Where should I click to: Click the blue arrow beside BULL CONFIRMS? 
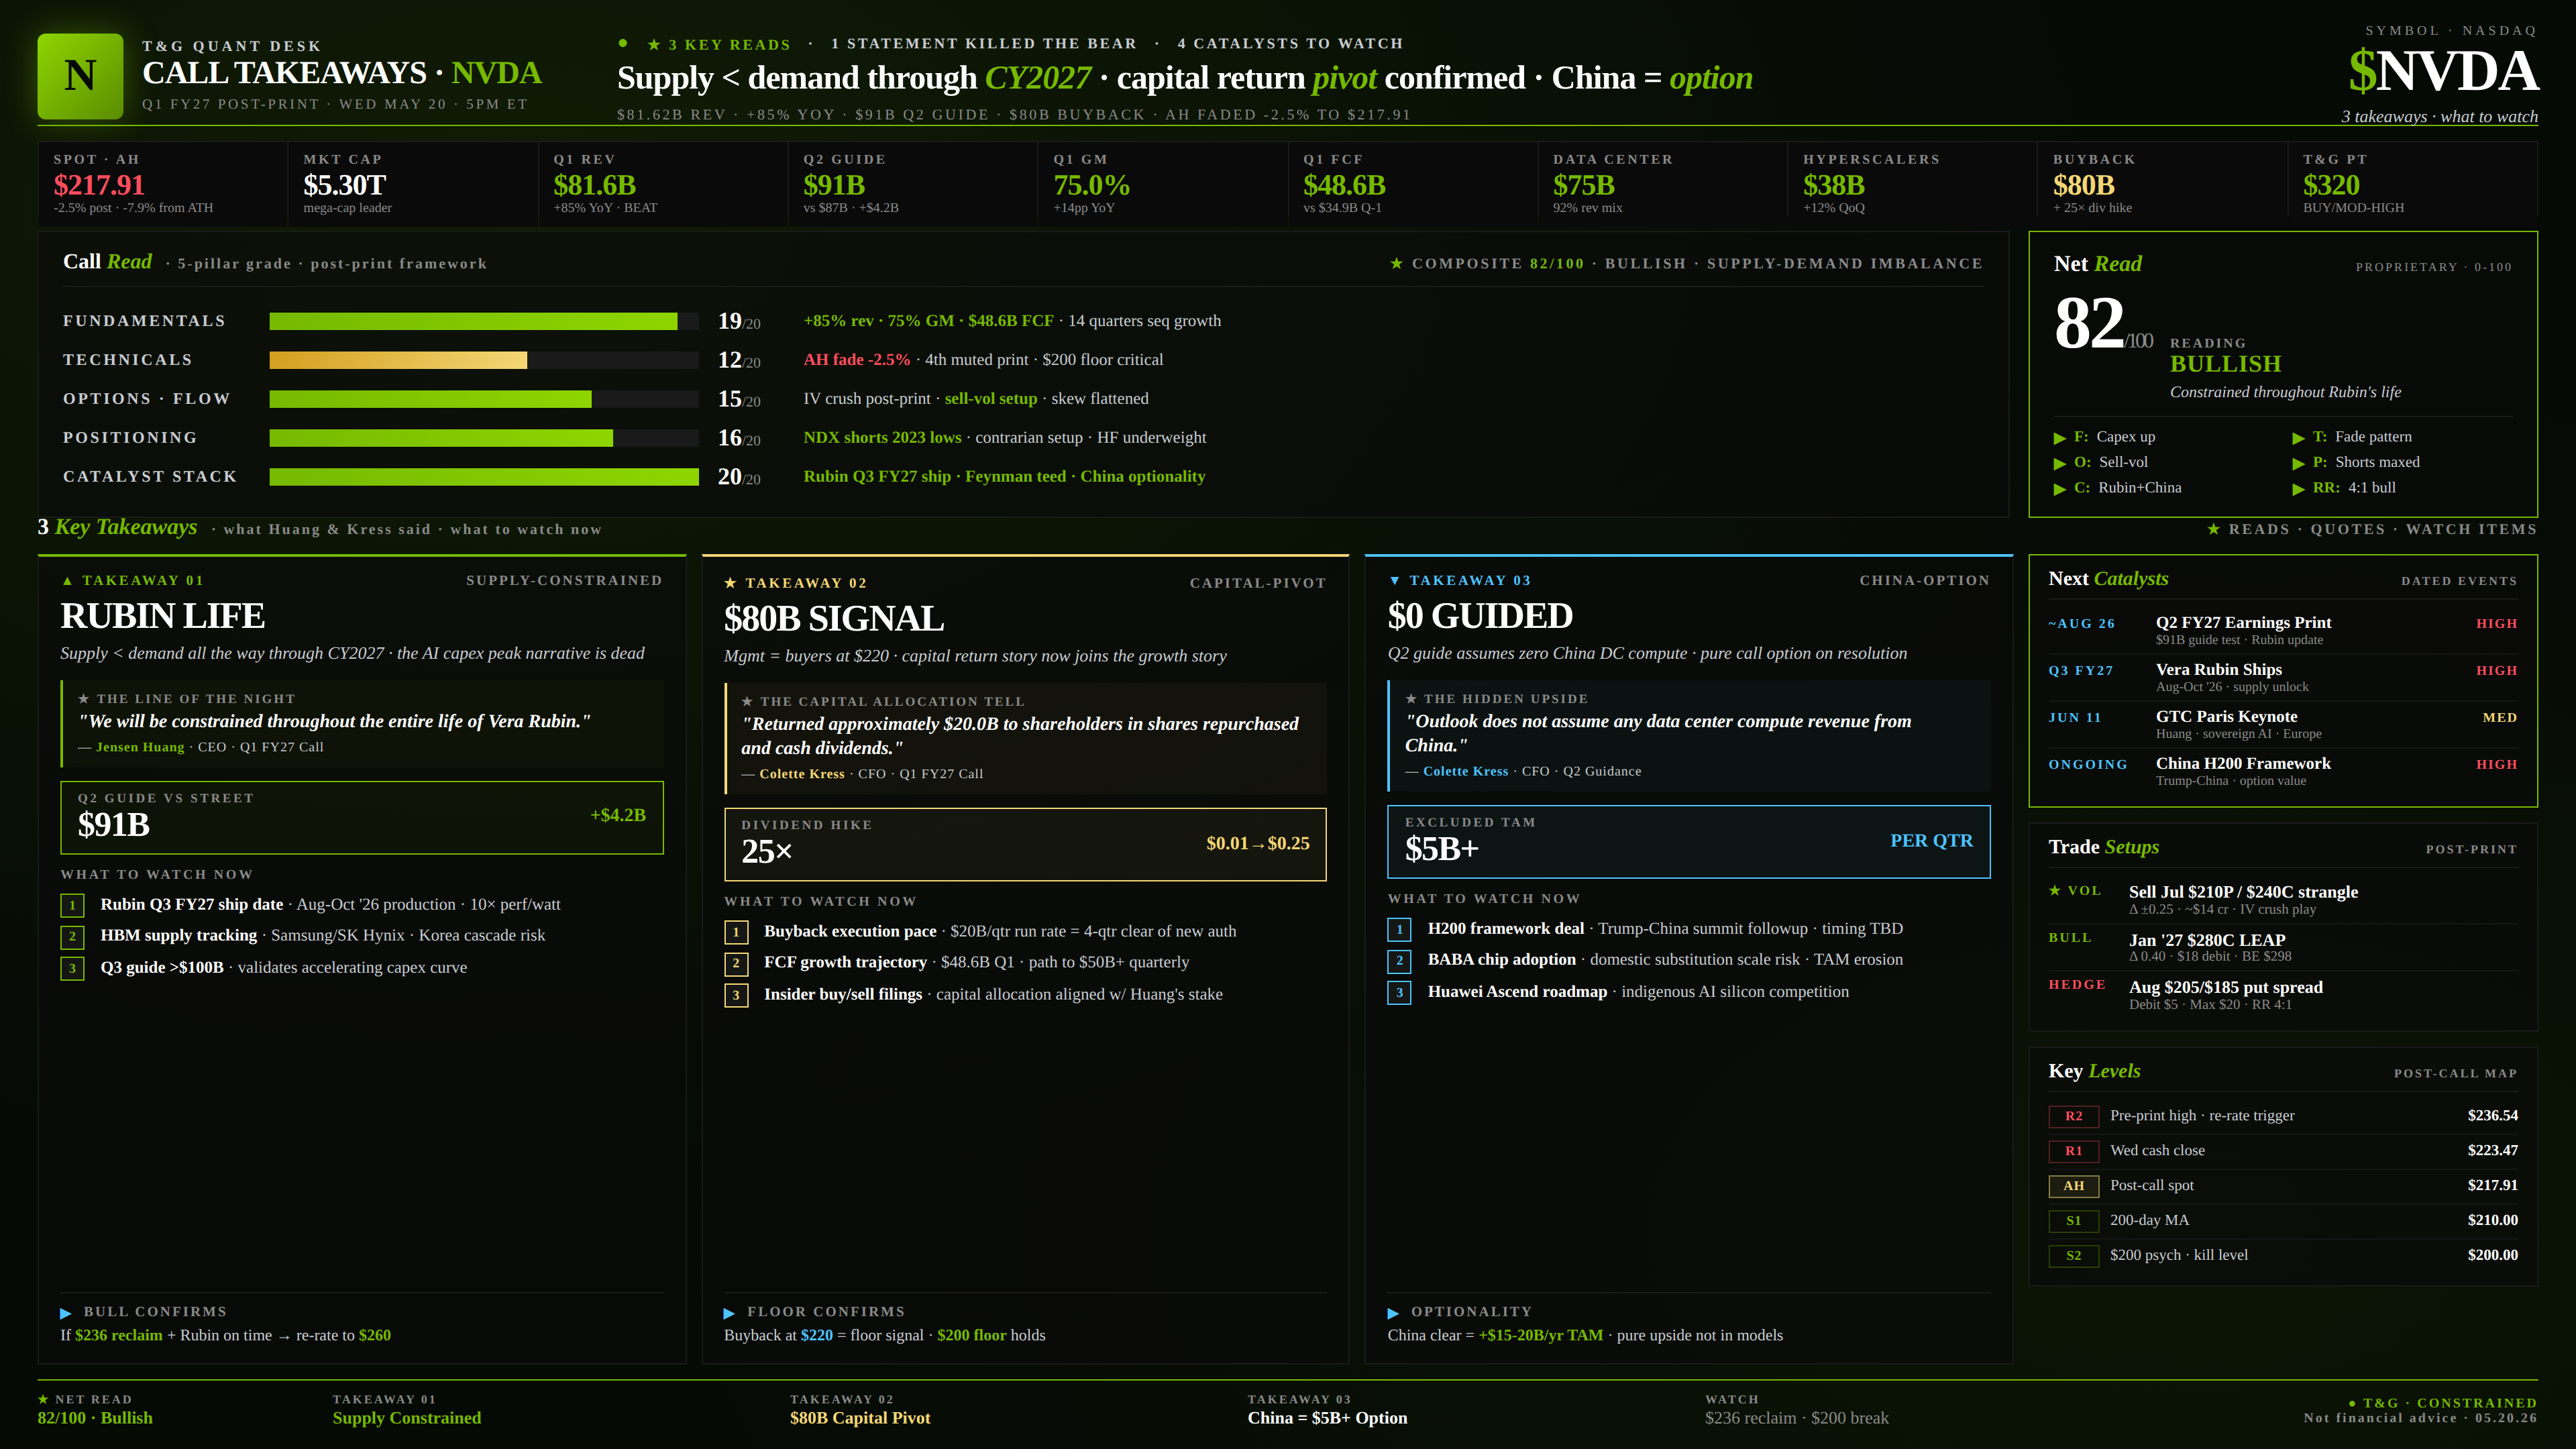[66, 1313]
